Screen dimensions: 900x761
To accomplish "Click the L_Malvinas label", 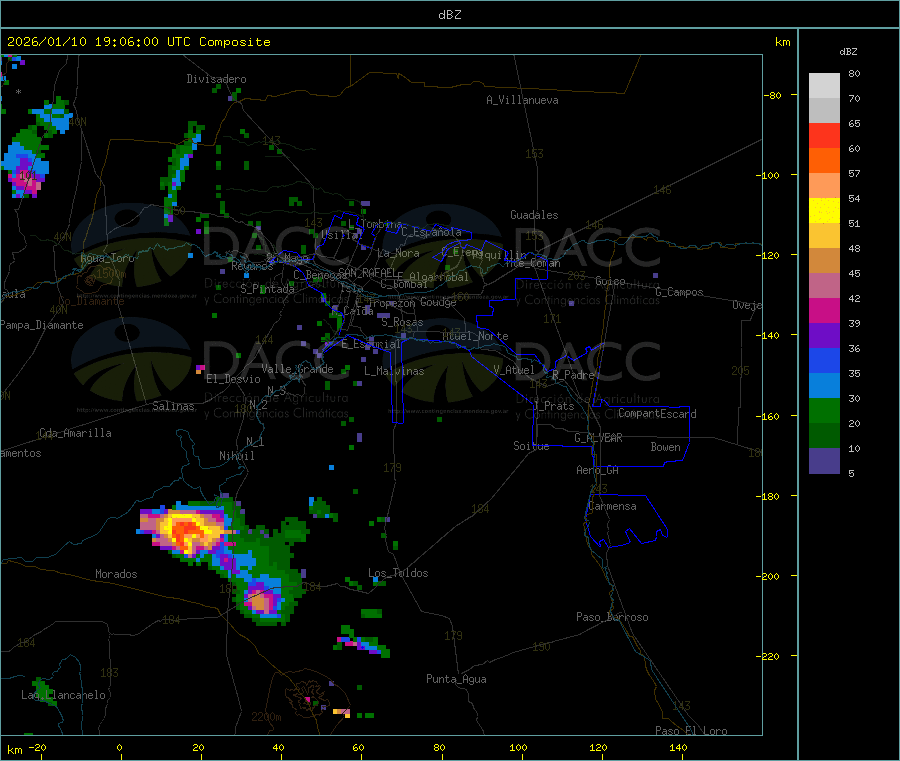I will [394, 371].
